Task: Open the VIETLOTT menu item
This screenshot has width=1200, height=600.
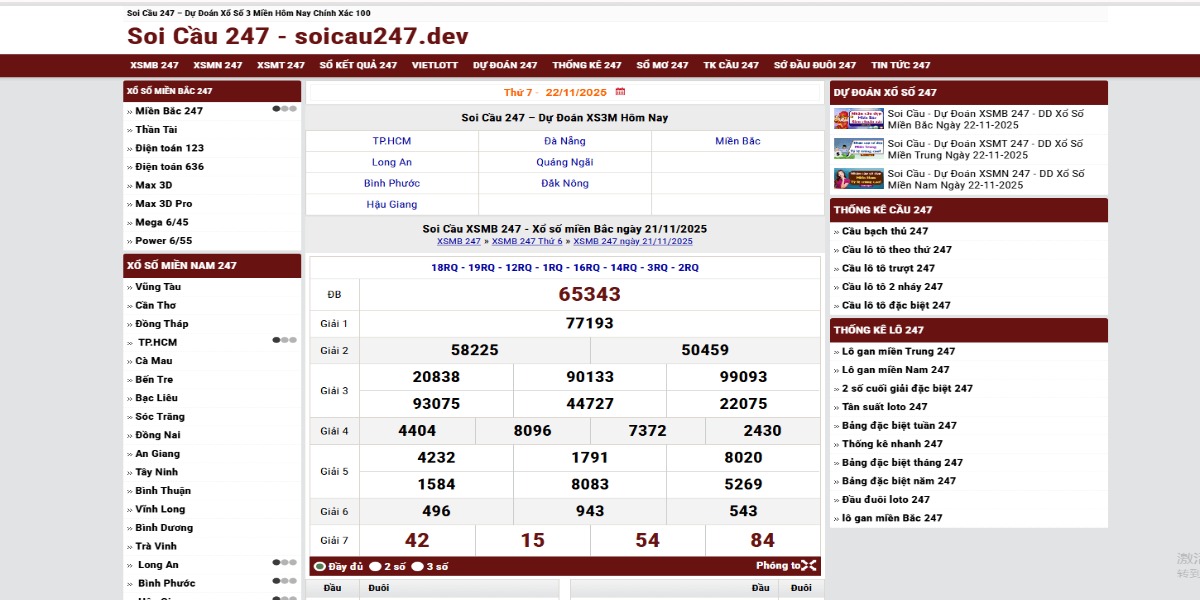Action: point(434,65)
